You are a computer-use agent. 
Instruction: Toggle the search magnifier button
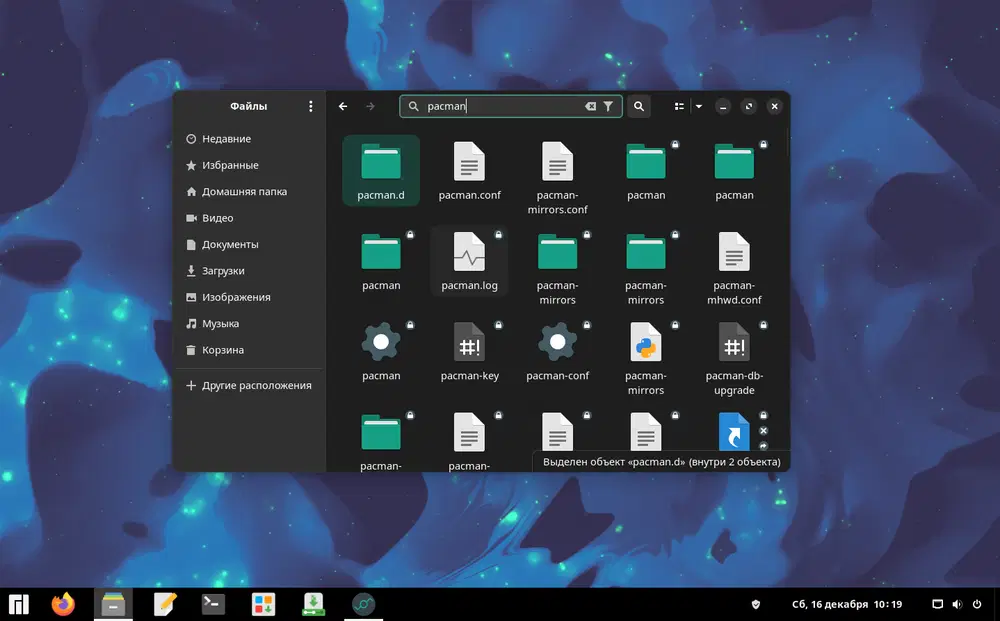pyautogui.click(x=639, y=106)
